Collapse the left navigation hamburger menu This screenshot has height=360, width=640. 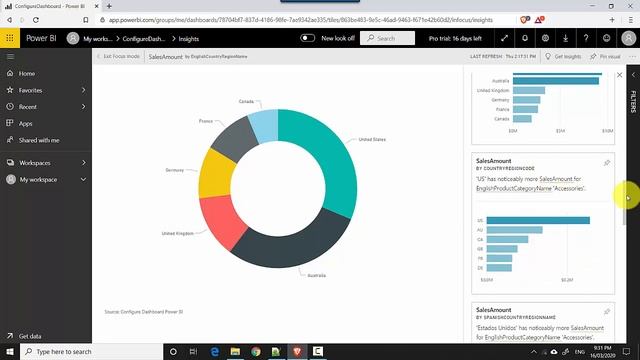[10, 56]
